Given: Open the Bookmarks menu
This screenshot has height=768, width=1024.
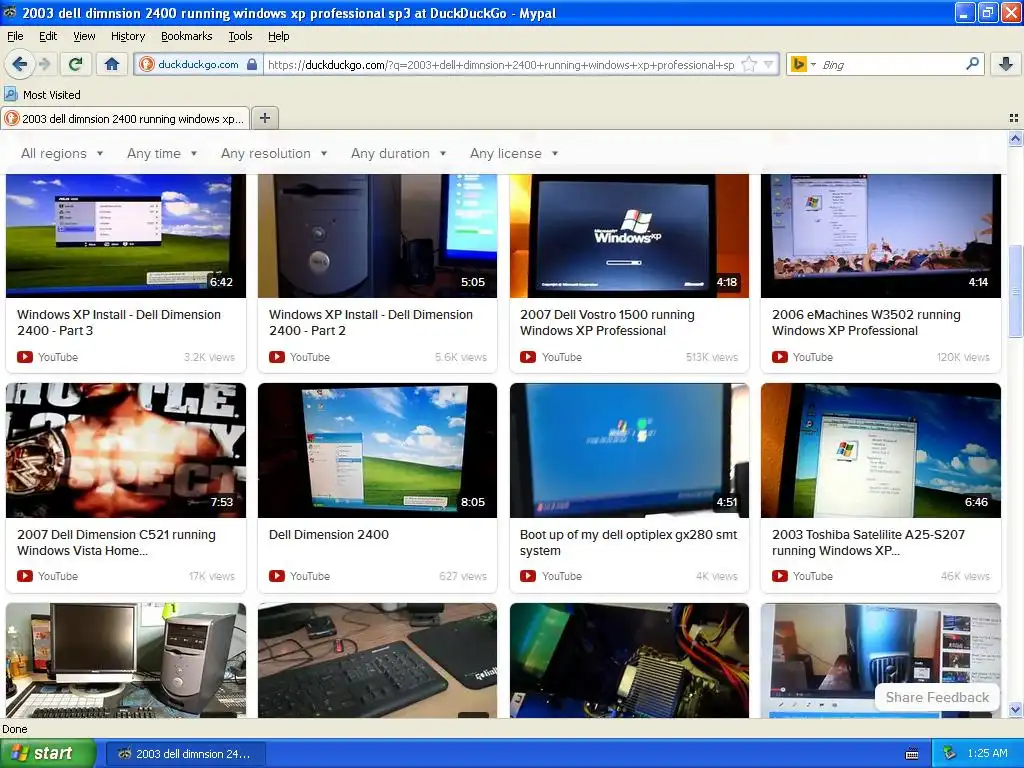Looking at the screenshot, I should pyautogui.click(x=187, y=36).
